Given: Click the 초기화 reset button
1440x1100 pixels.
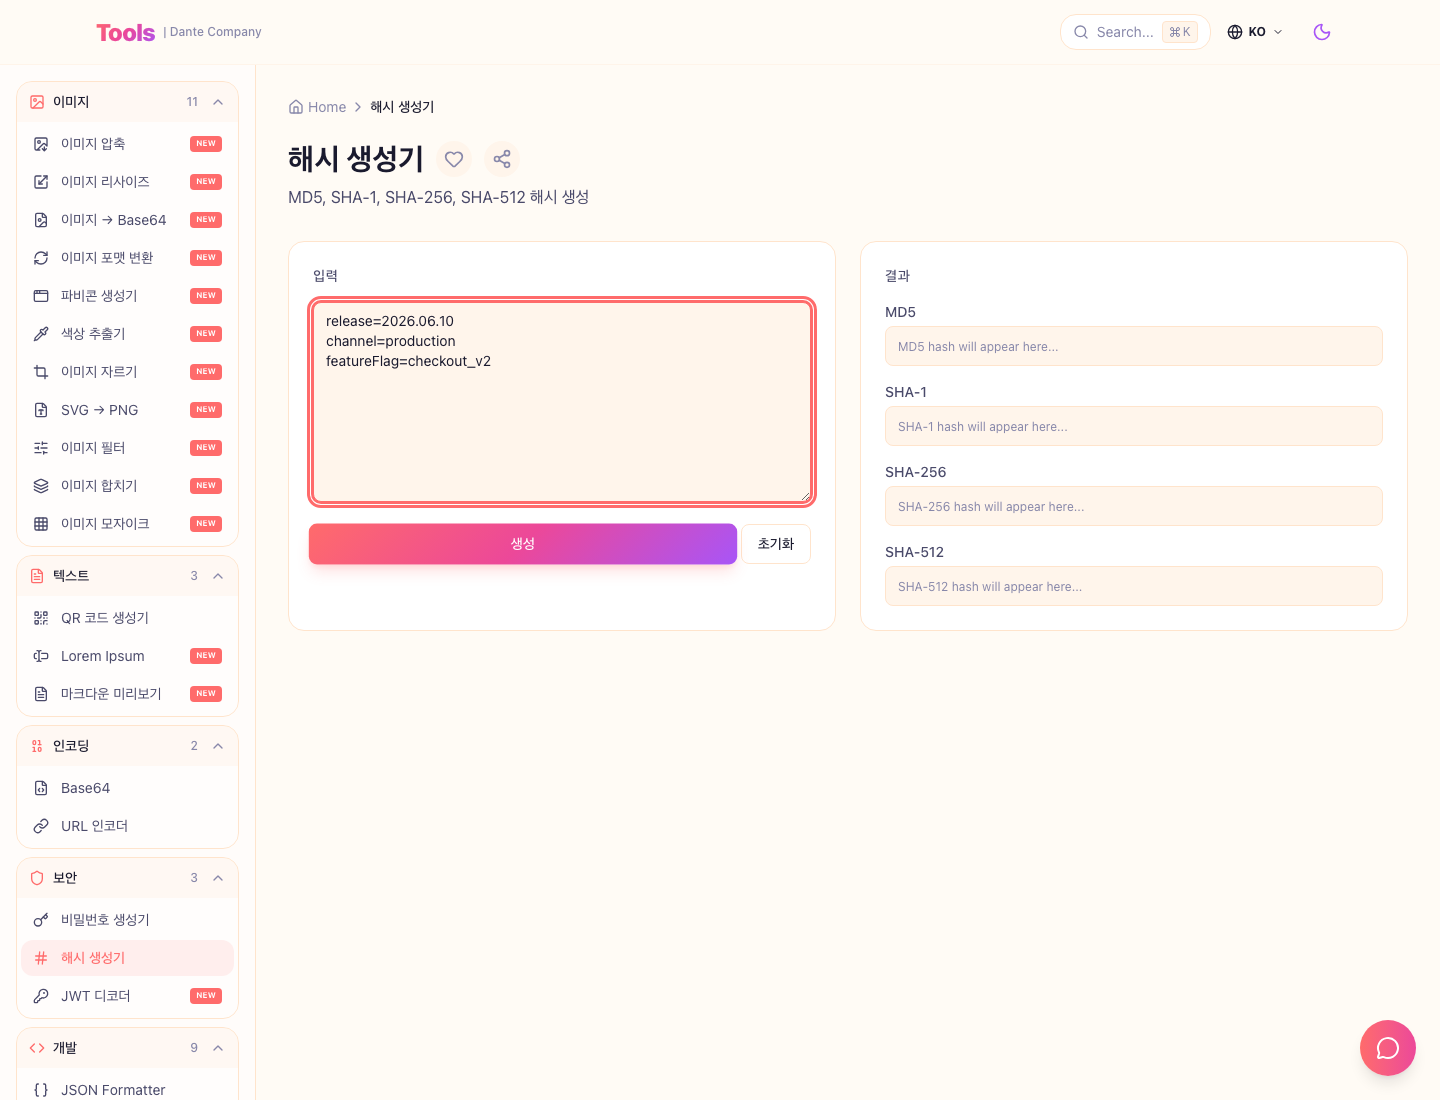Looking at the screenshot, I should pyautogui.click(x=776, y=544).
